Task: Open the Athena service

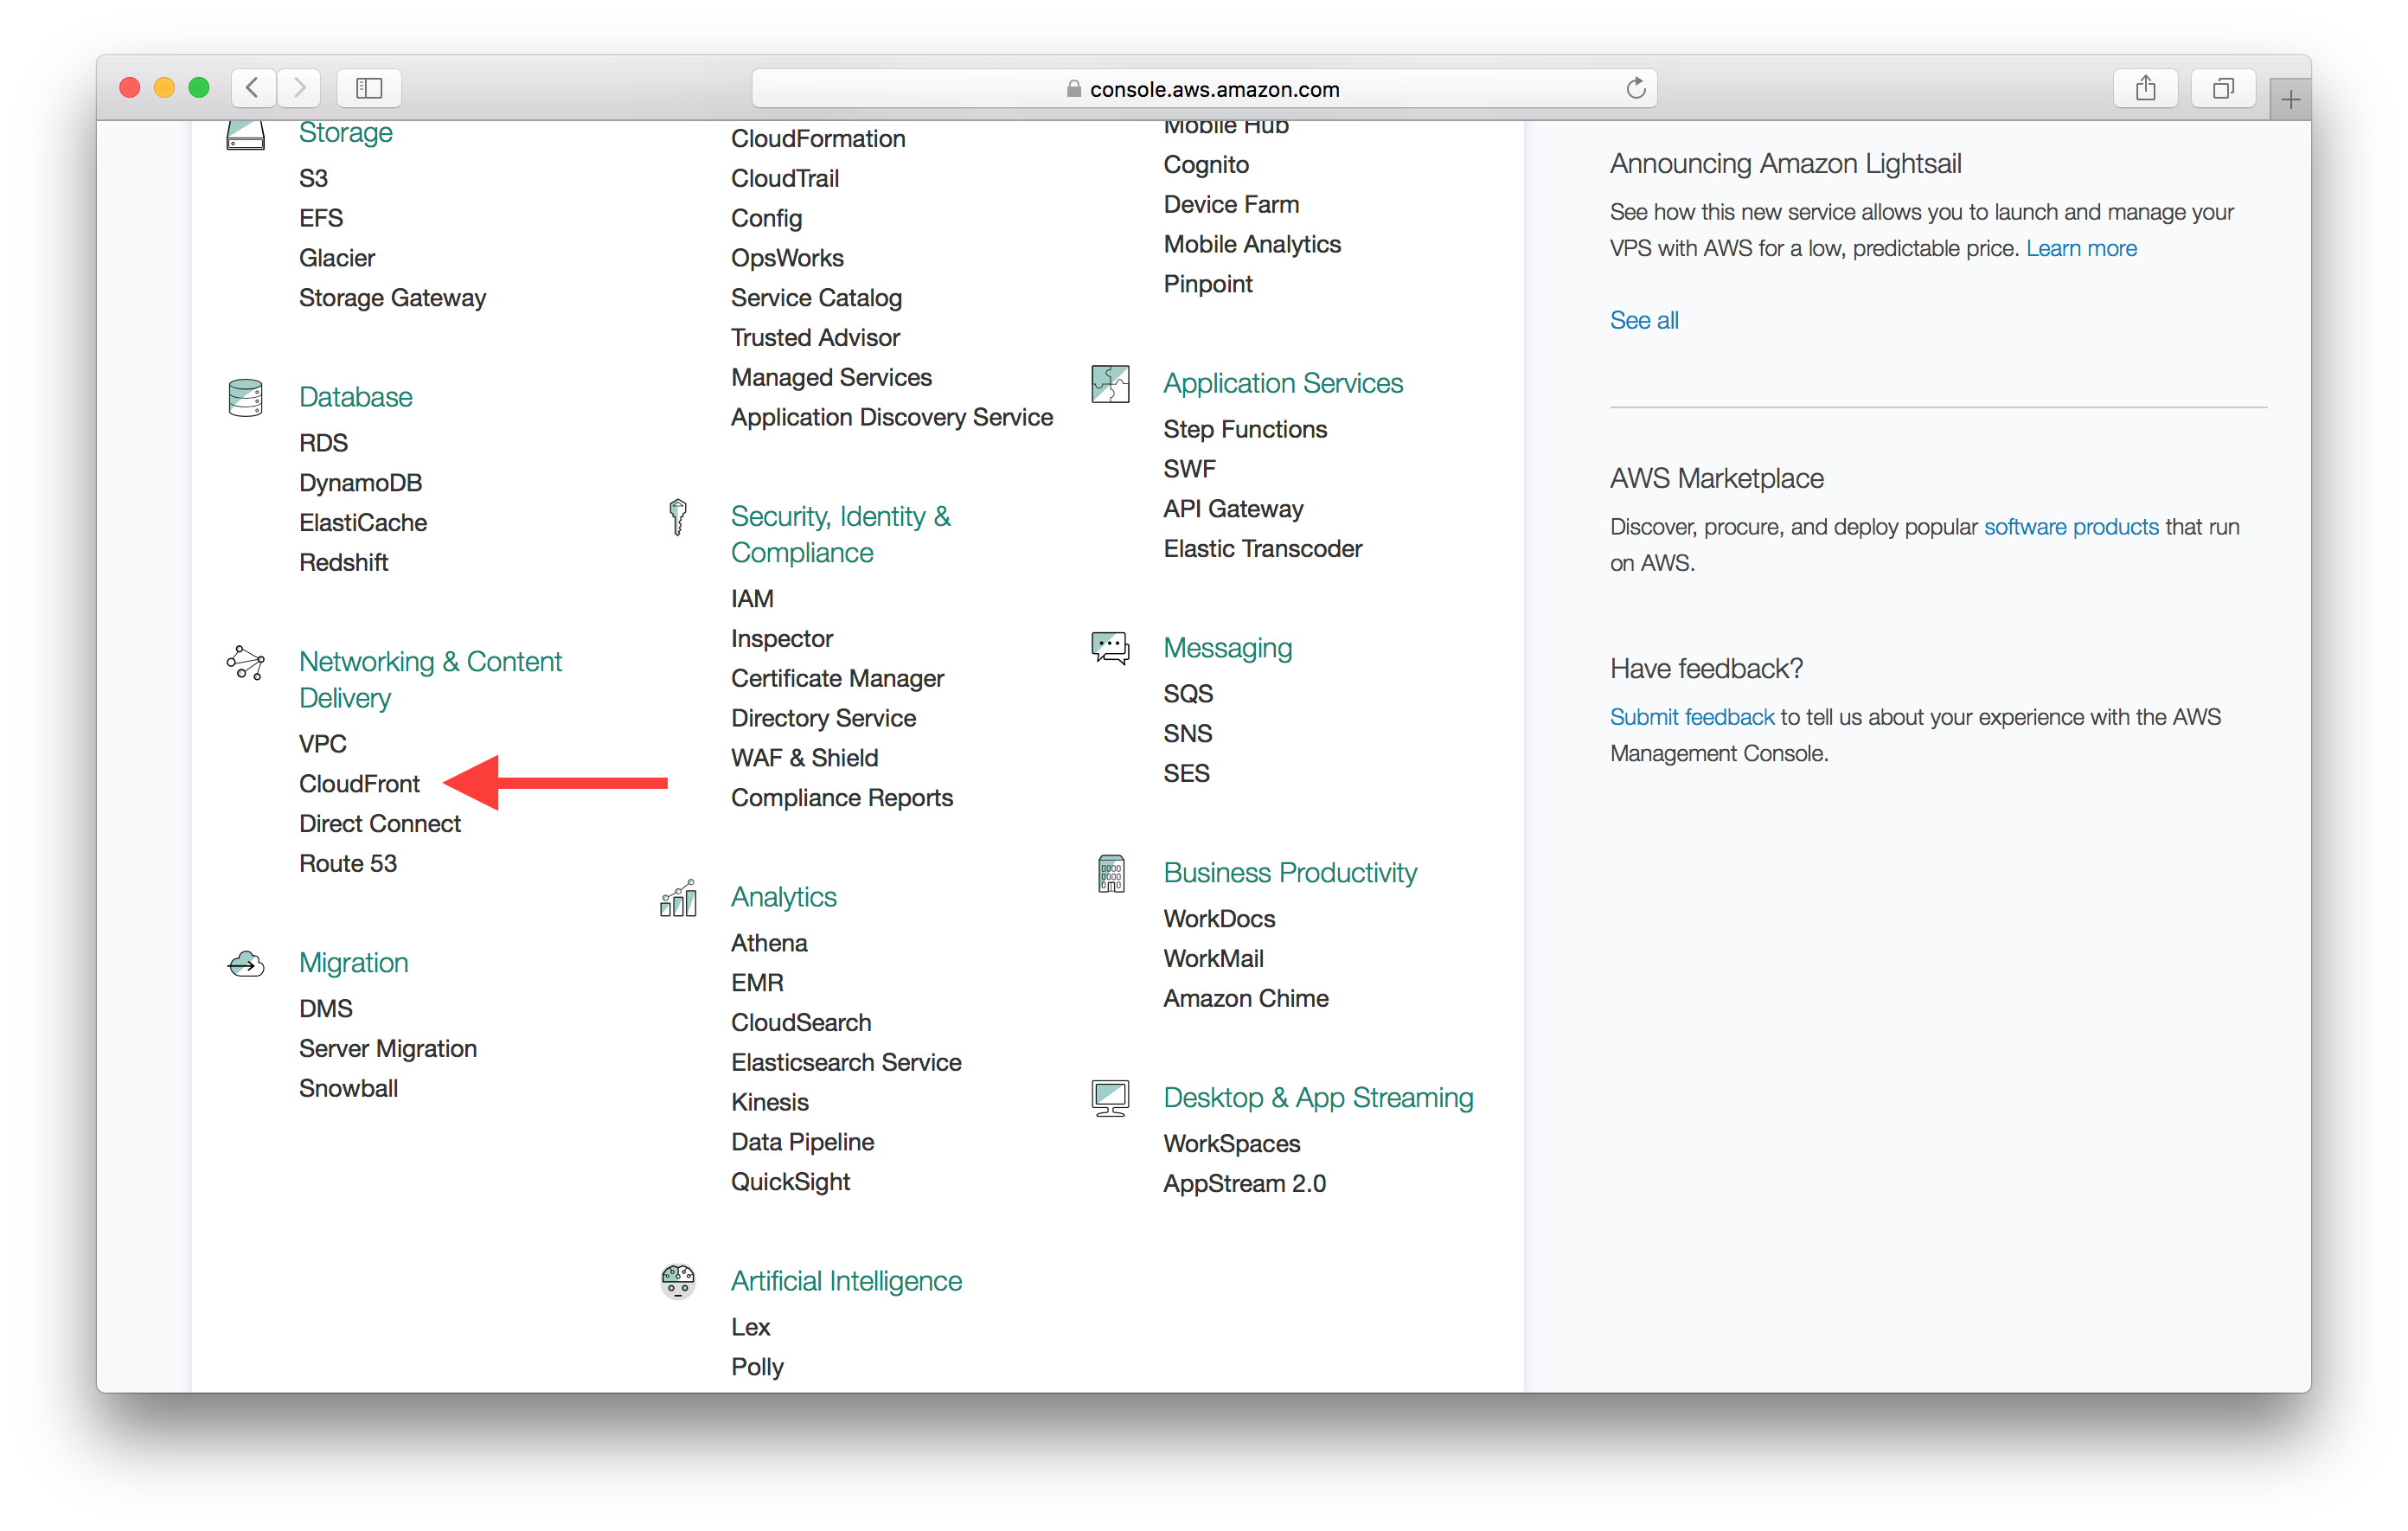Action: click(769, 943)
